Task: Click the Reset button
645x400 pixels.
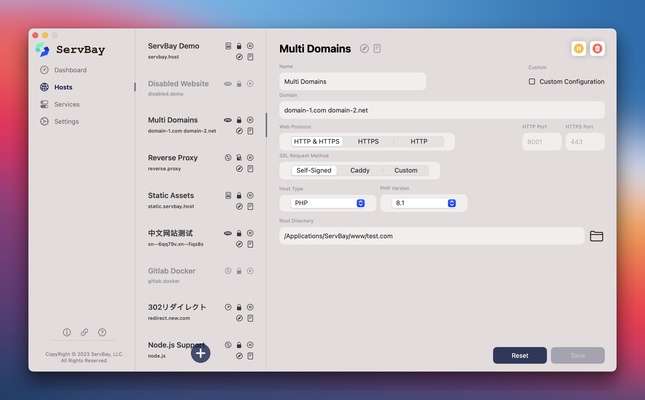Action: click(x=520, y=356)
